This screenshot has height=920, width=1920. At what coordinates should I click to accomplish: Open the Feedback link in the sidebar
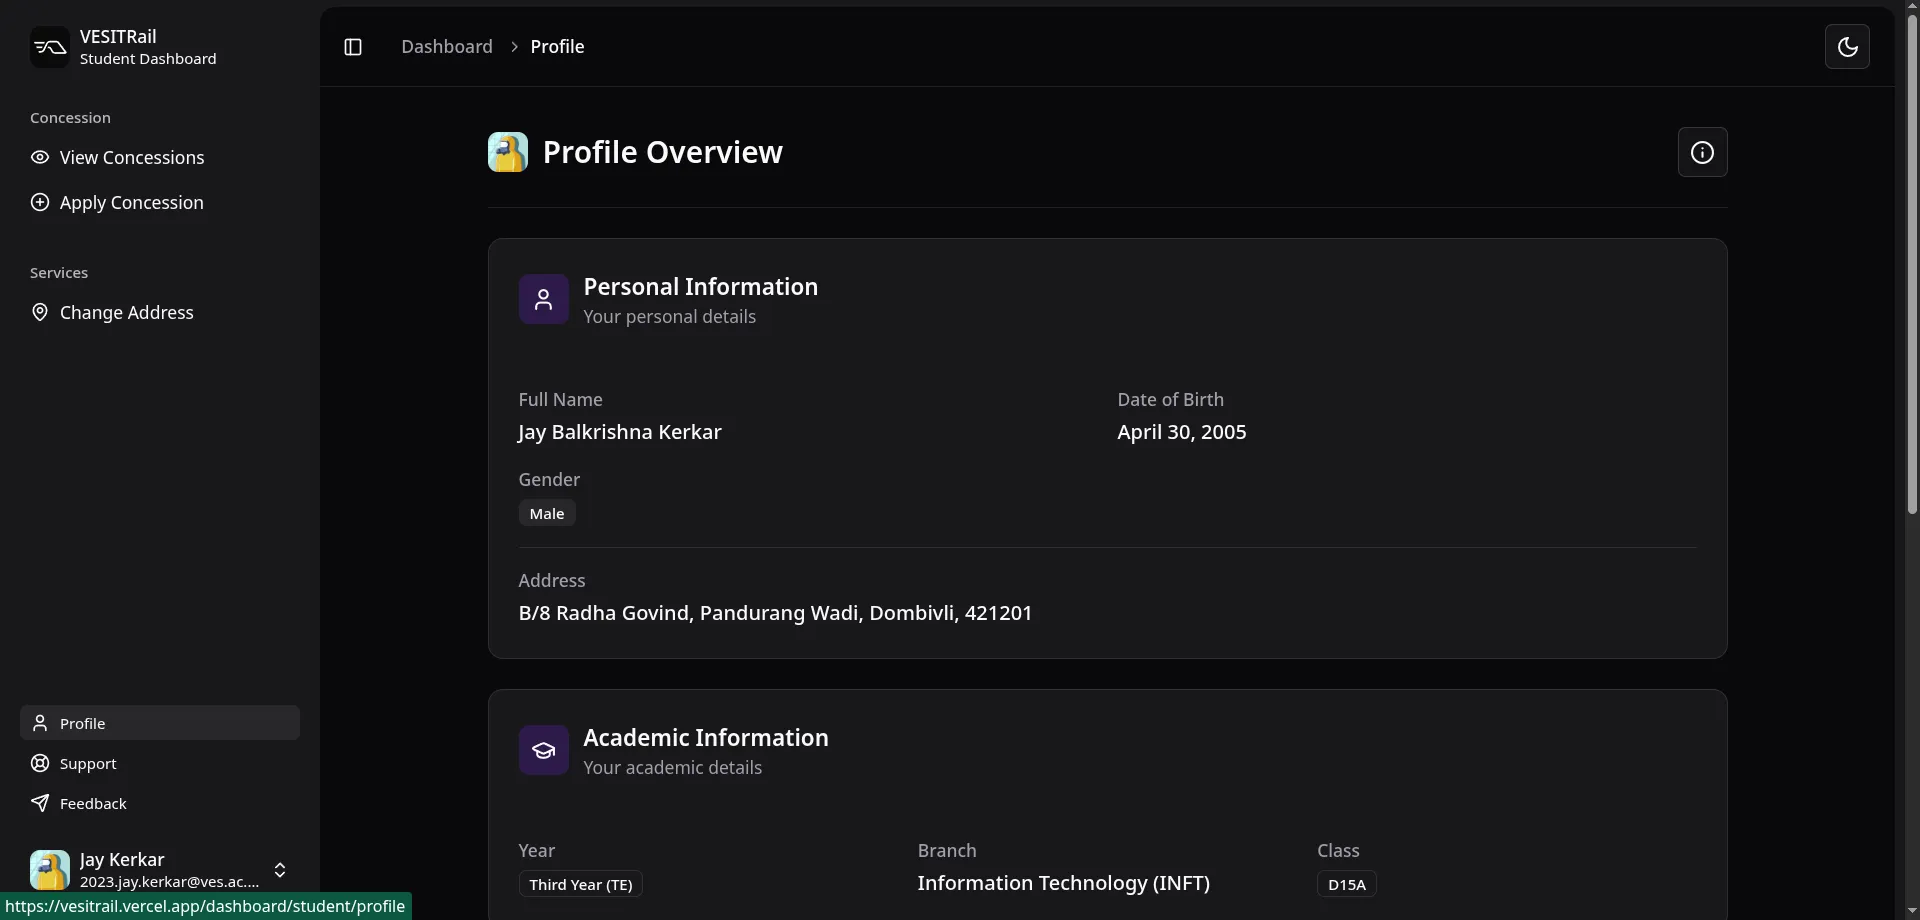[x=91, y=803]
